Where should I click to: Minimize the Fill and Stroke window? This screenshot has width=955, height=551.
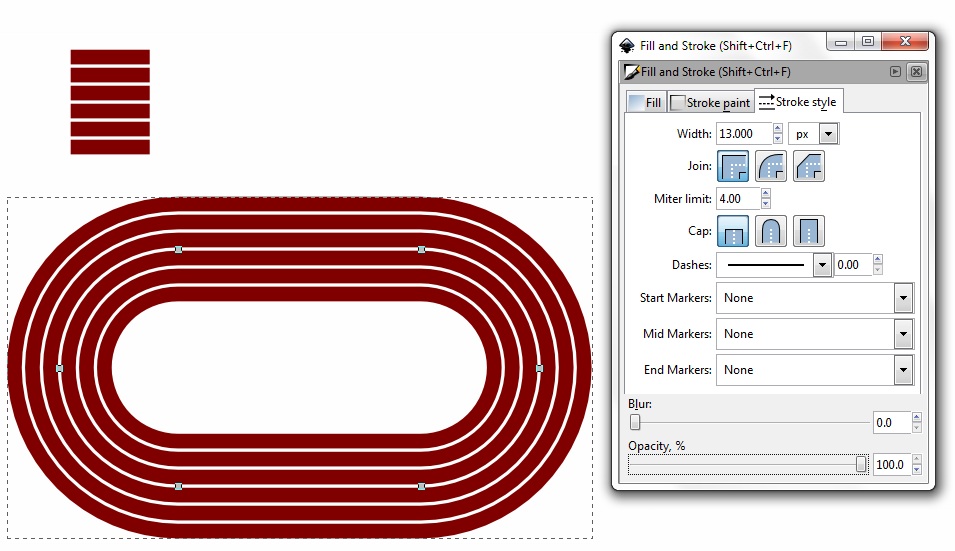click(x=840, y=42)
